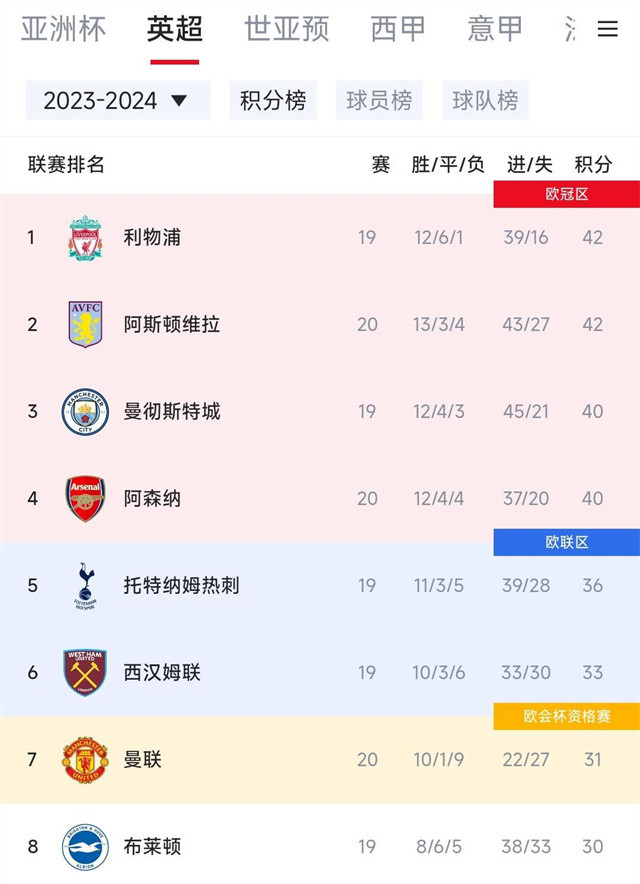This screenshot has height=884, width=640.
Task: Click the Aston Villa club crest
Action: pos(85,324)
